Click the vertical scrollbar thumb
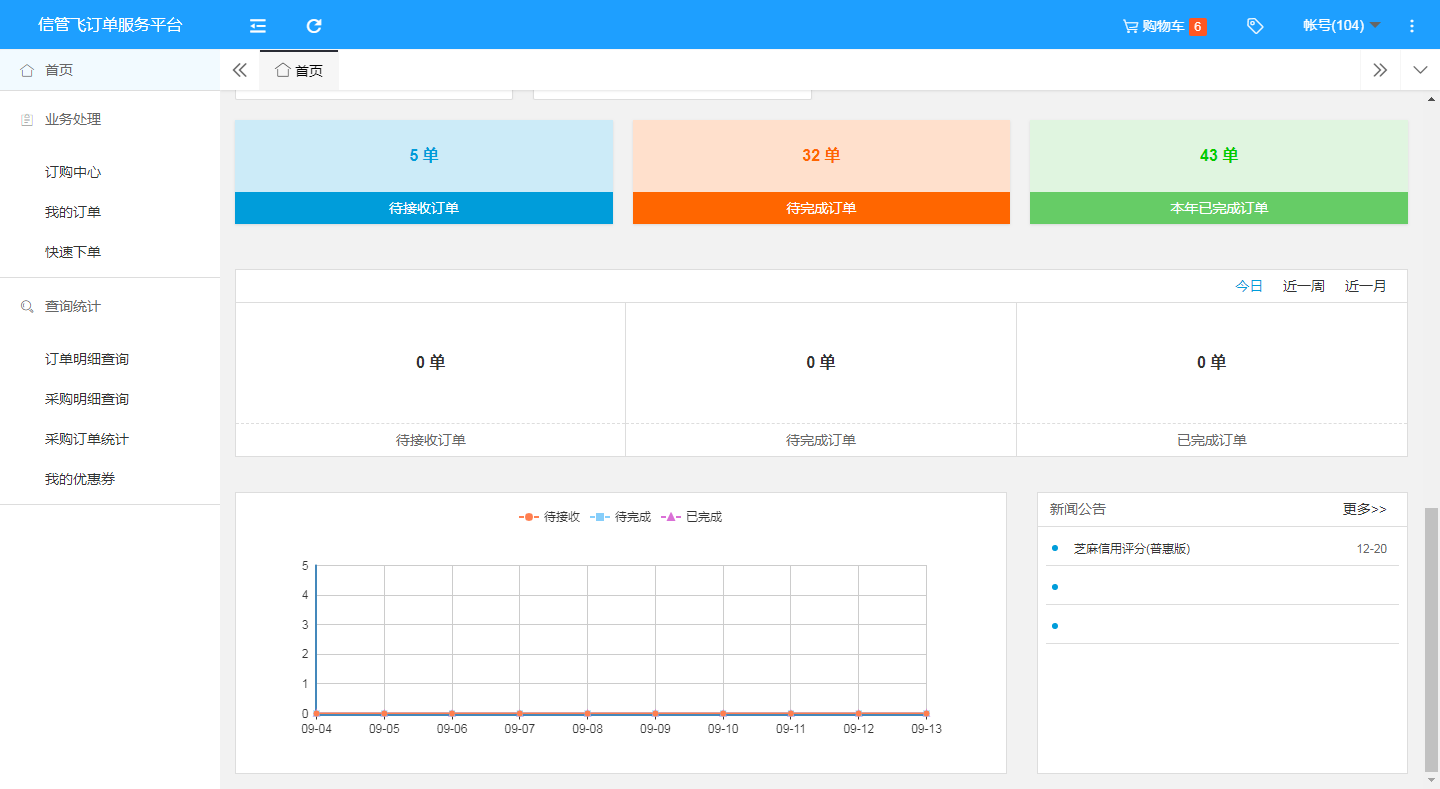Screen dimensions: 1440x789 click(1431, 638)
